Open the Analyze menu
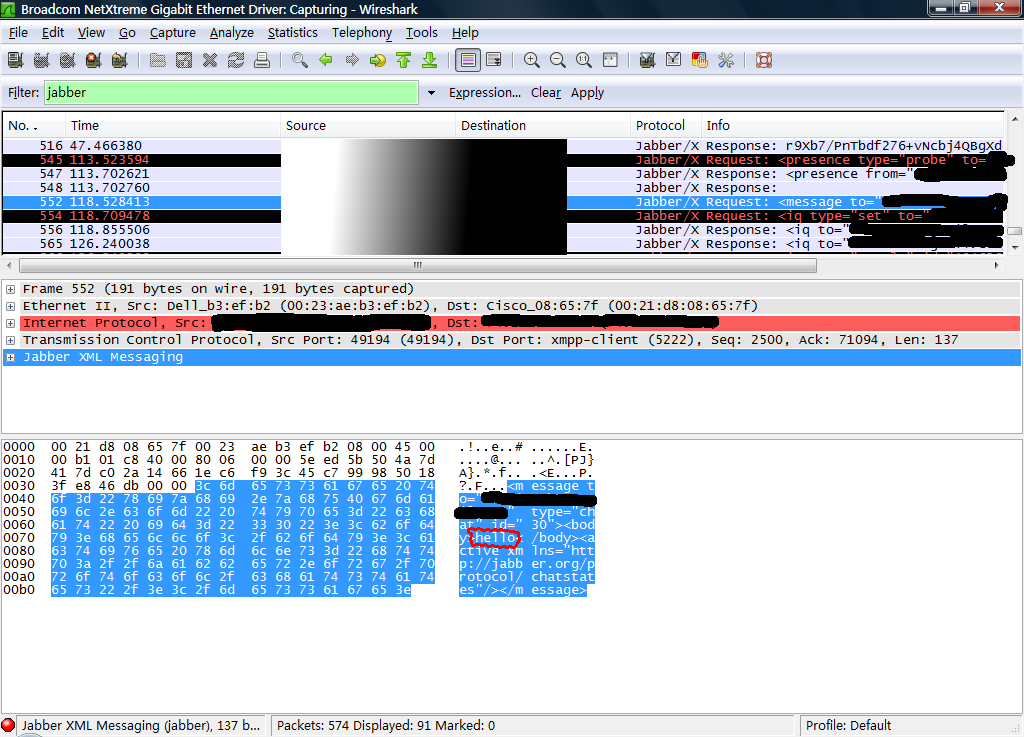This screenshot has width=1024, height=737. click(232, 33)
